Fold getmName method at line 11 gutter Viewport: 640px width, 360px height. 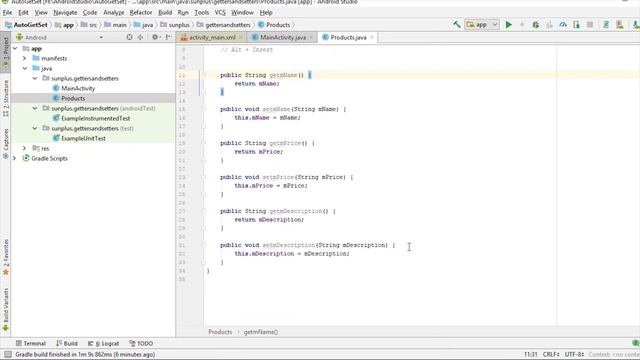[x=204, y=75]
